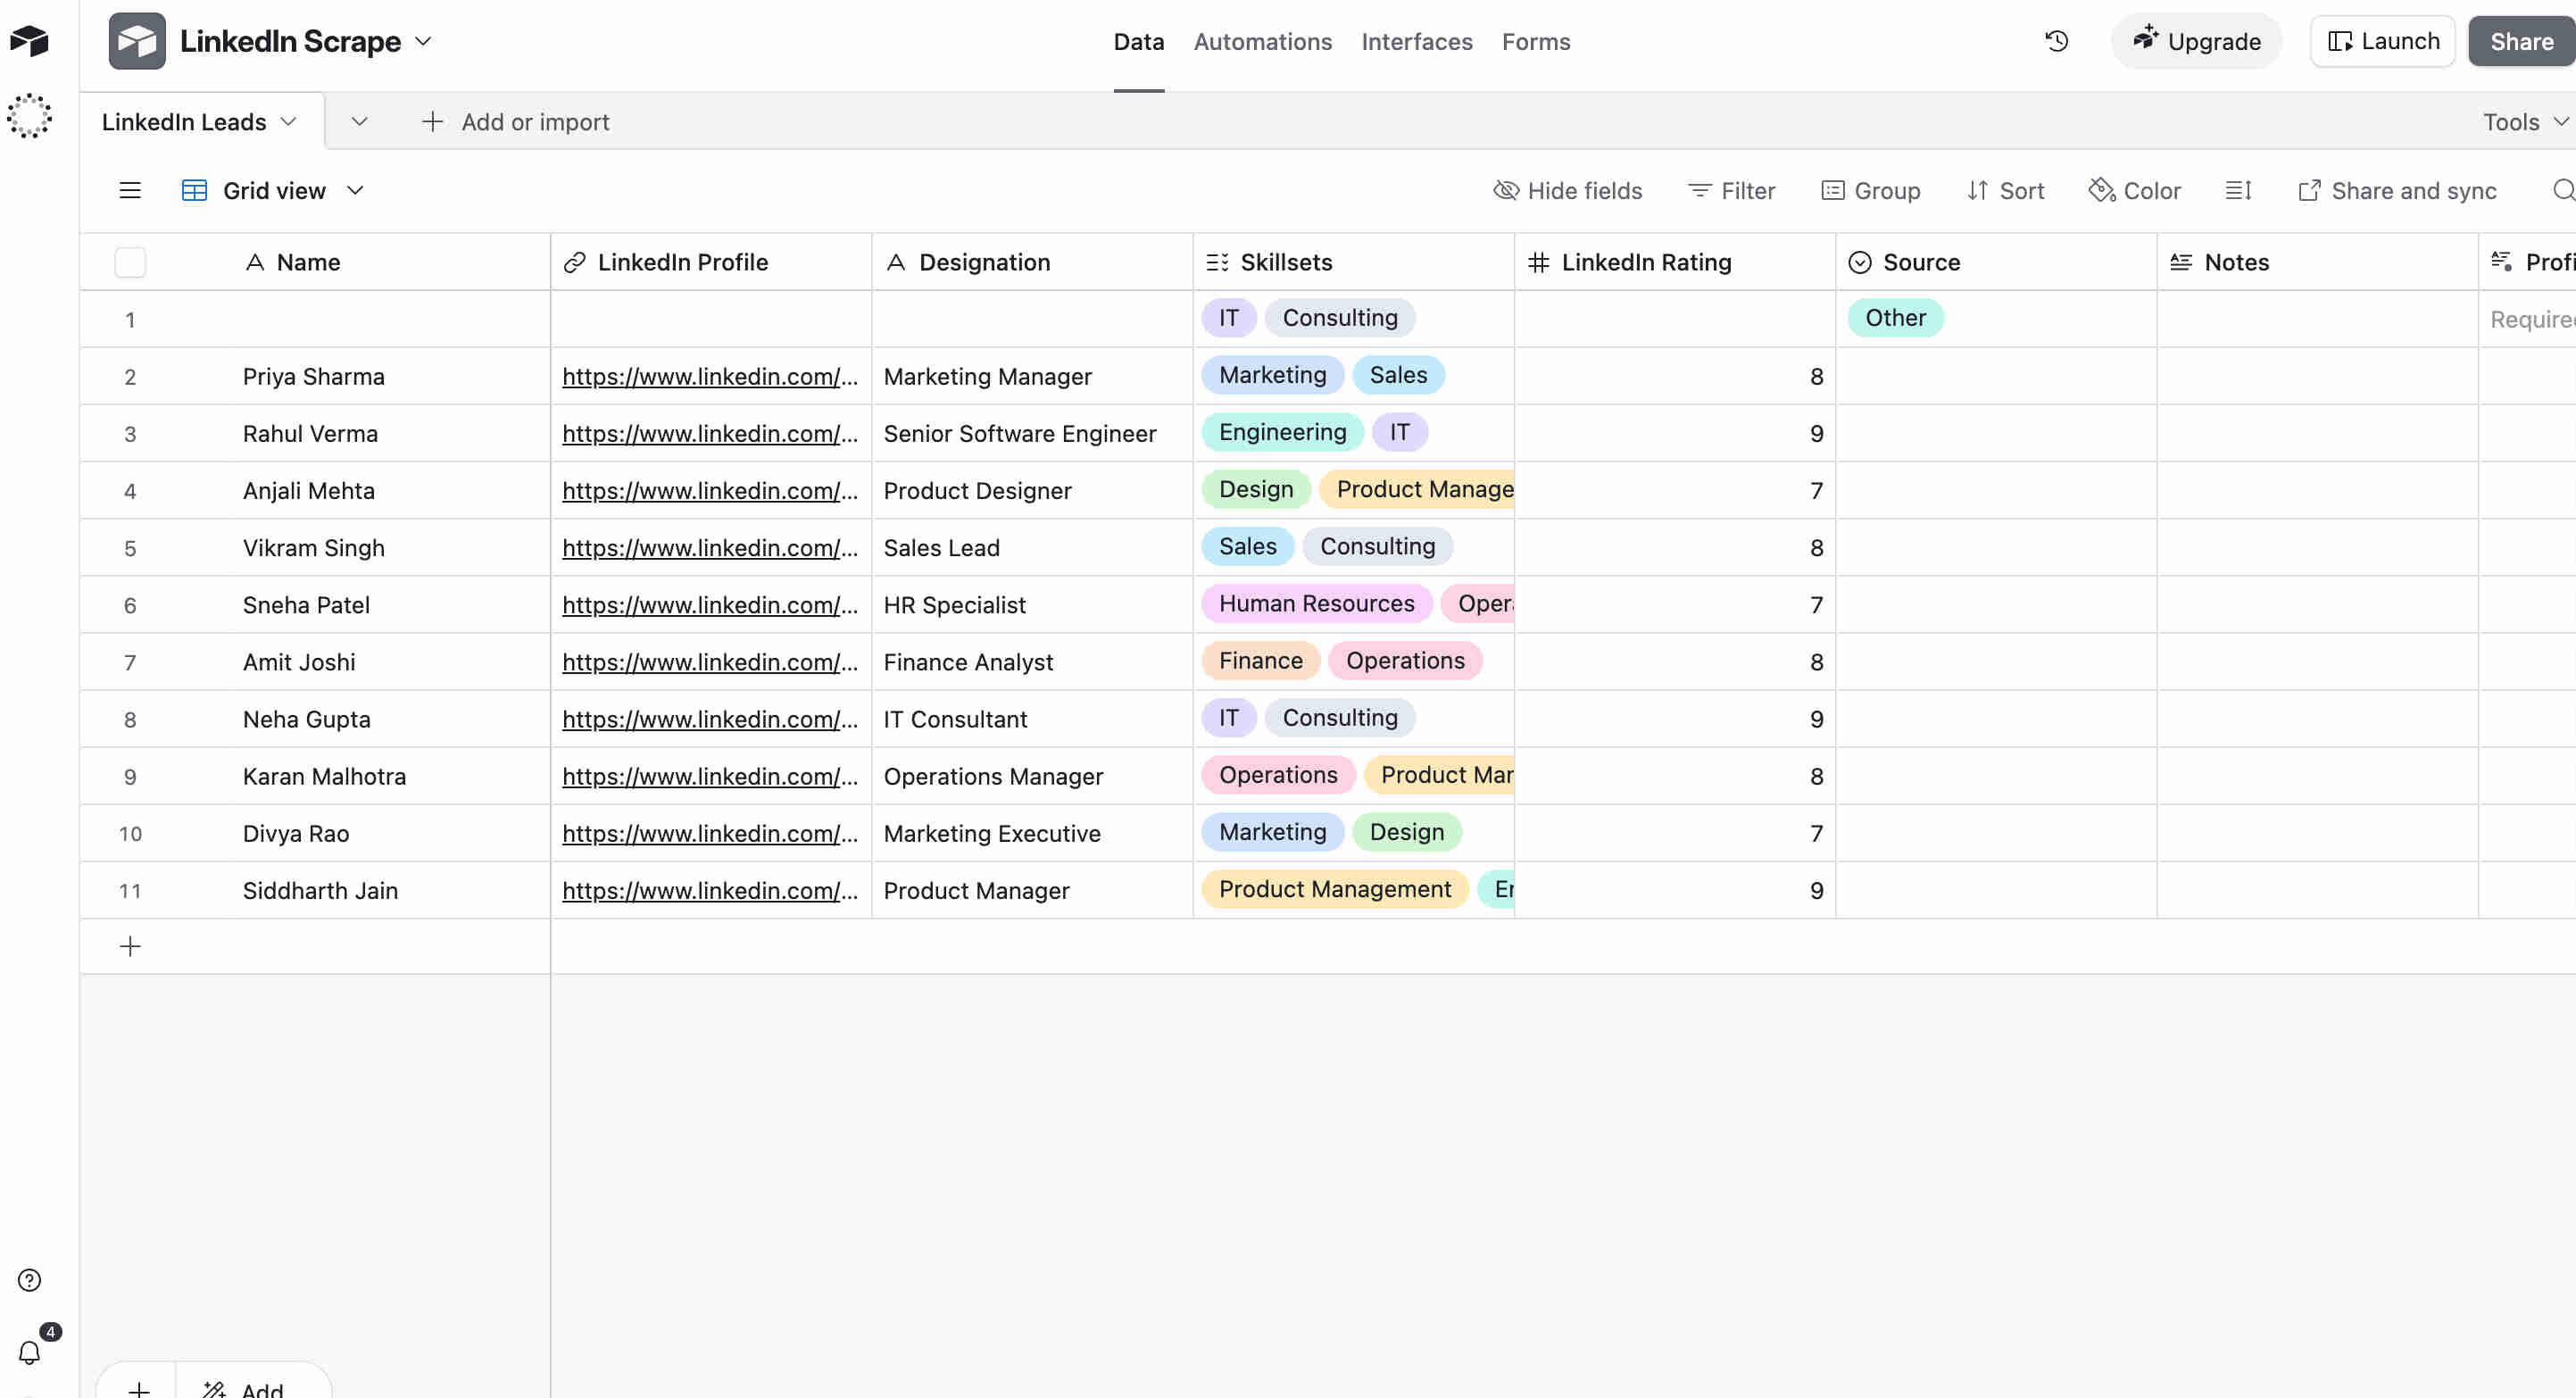Toggle the select-all rows checkbox
The width and height of the screenshot is (2576, 1398).
(130, 262)
